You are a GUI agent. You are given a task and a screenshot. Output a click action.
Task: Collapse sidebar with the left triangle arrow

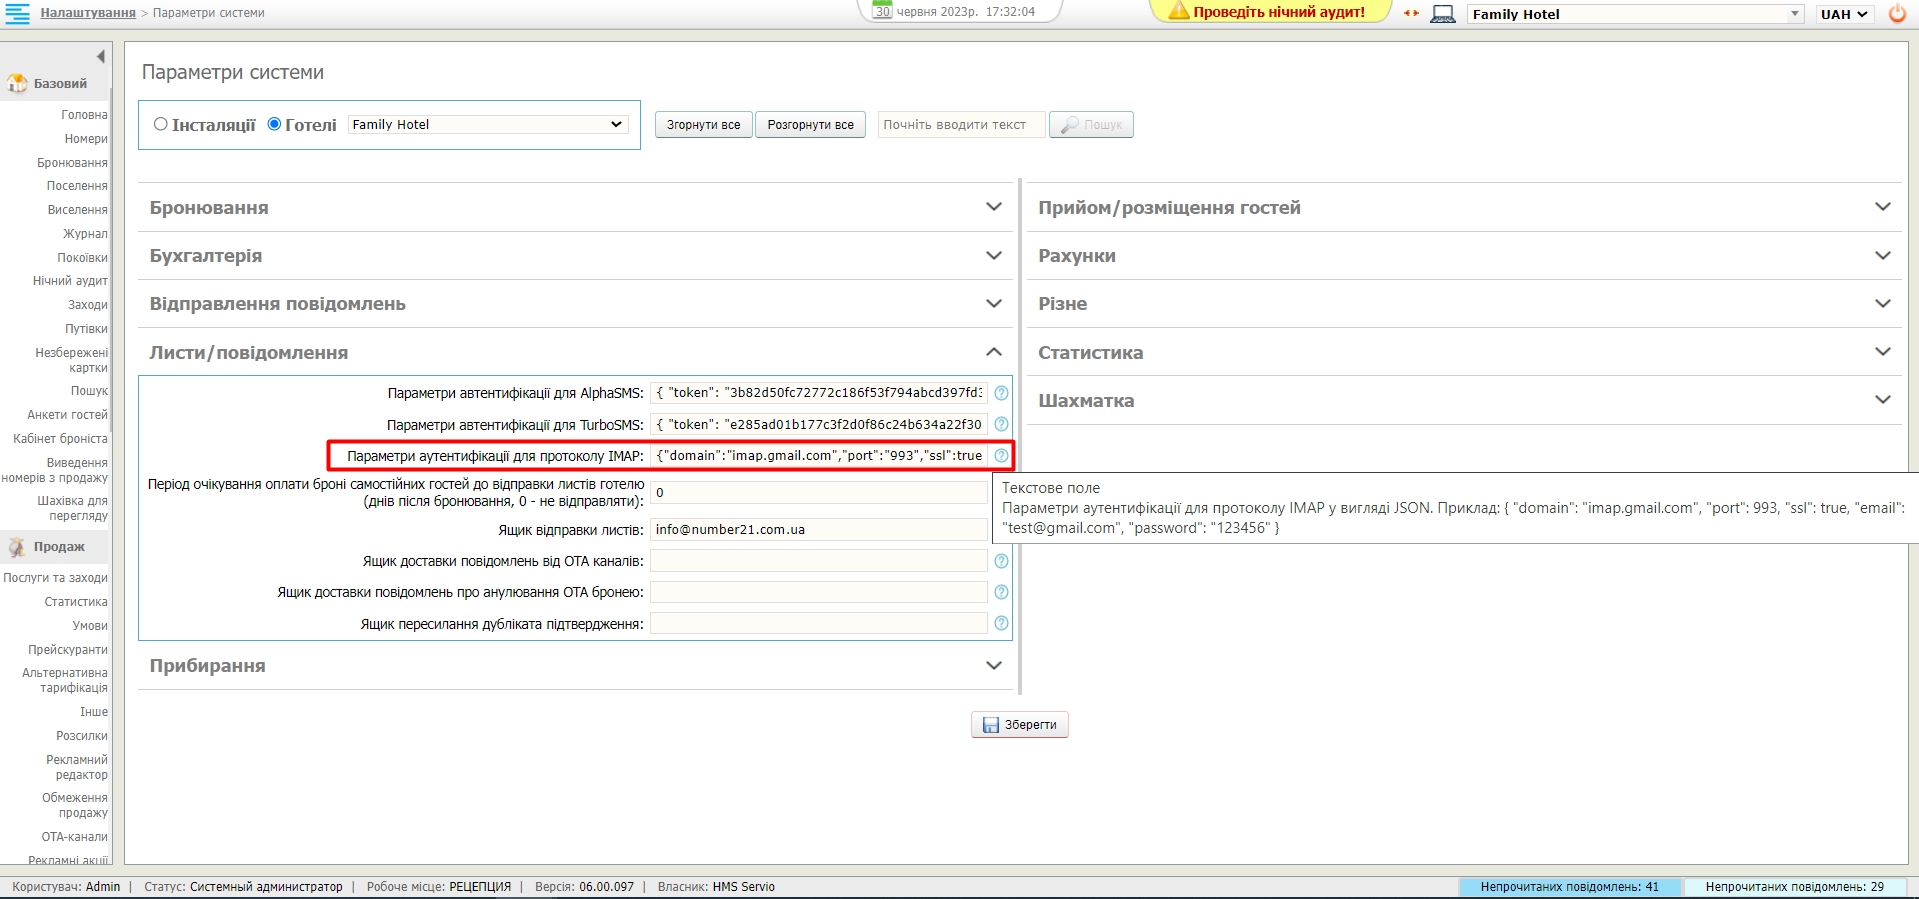(100, 57)
